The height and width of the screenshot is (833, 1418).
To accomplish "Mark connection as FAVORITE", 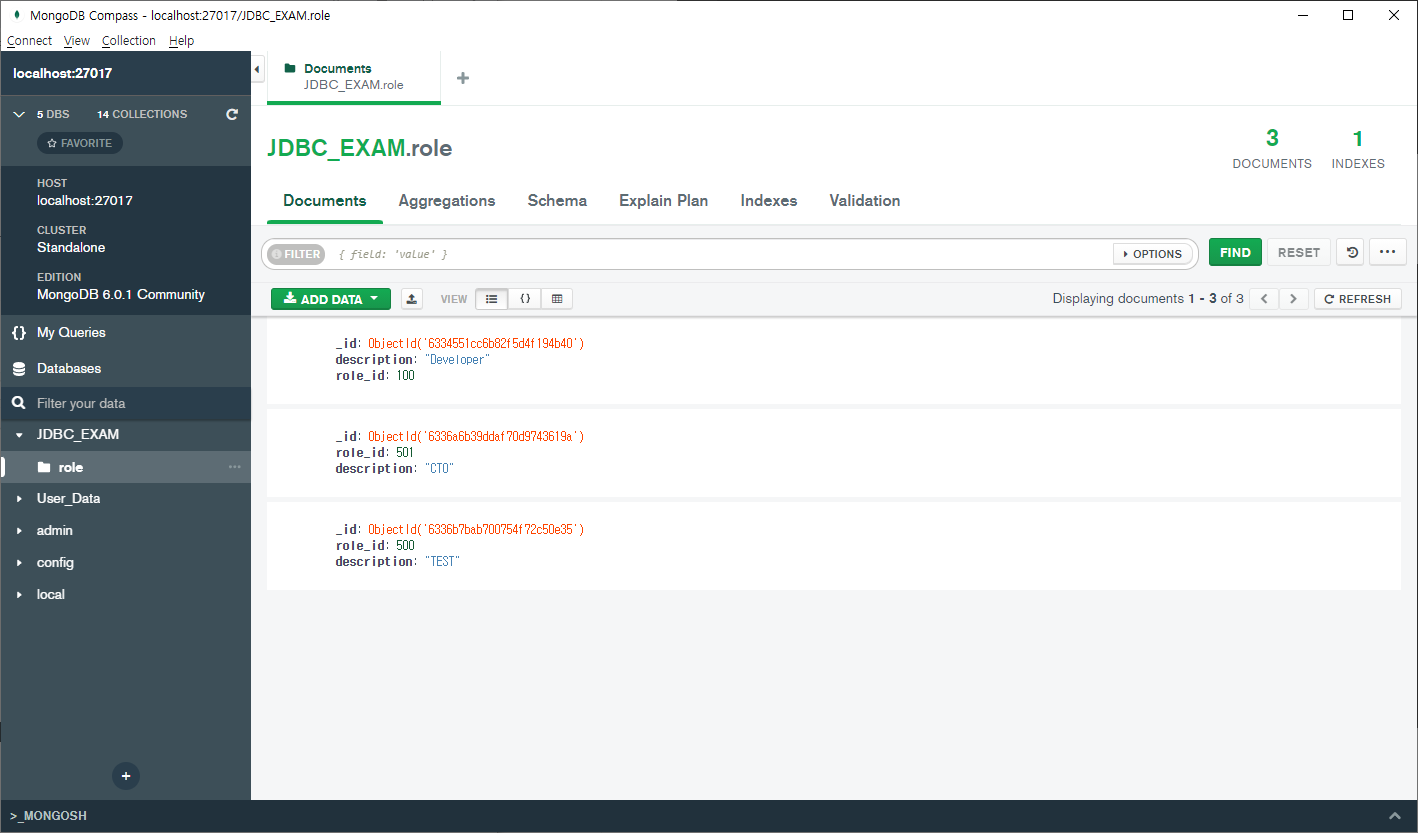I will point(80,143).
